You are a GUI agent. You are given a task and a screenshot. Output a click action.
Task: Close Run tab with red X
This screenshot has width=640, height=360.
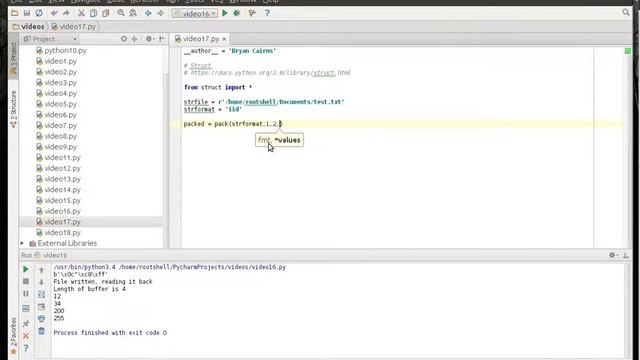pyautogui.click(x=26, y=336)
